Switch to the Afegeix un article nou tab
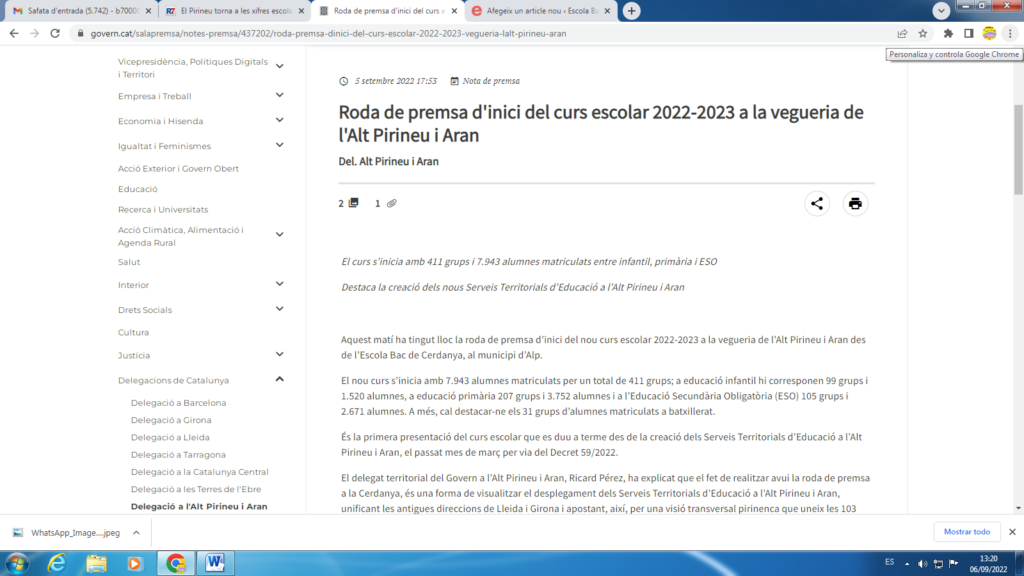 coord(538,11)
